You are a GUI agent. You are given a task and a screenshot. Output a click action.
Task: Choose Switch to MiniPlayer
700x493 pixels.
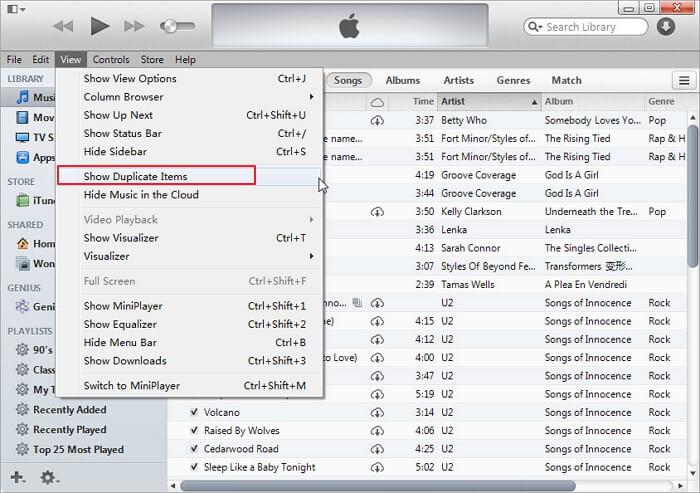pos(190,386)
